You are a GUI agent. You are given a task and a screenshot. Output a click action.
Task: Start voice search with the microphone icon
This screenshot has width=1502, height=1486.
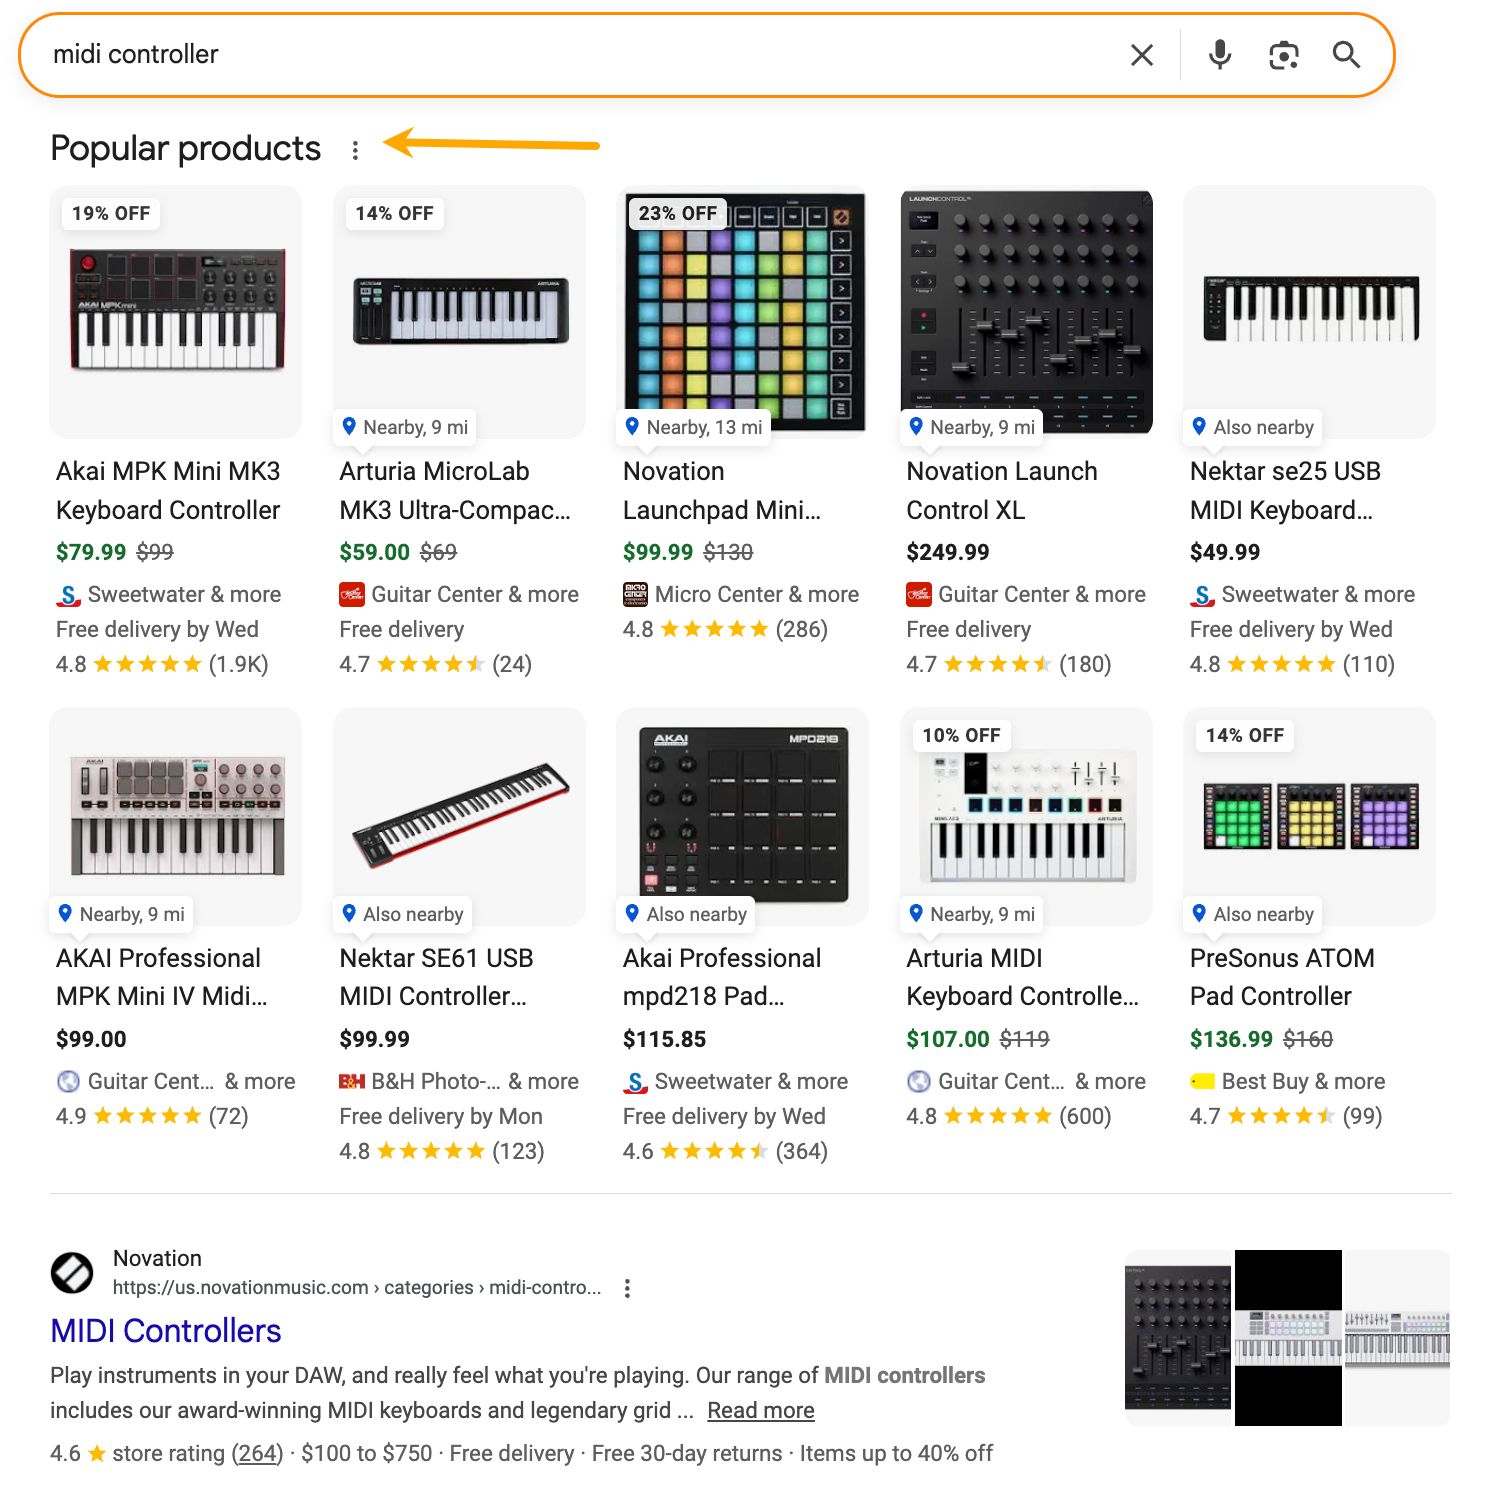(1218, 55)
